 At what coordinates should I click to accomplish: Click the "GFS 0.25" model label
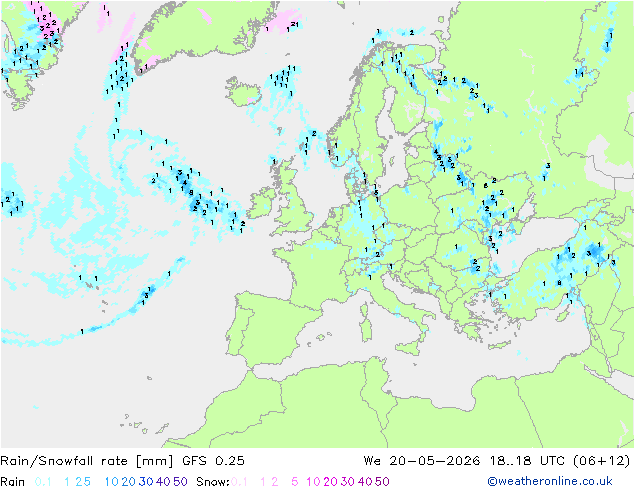click(x=213, y=461)
